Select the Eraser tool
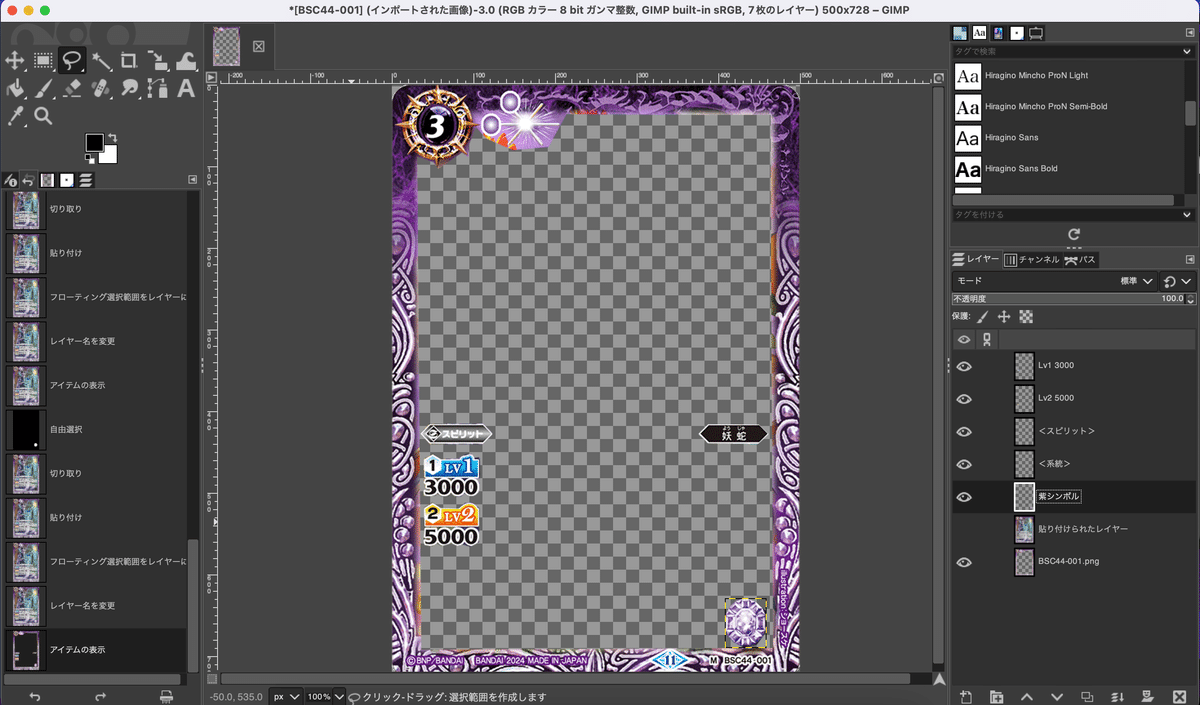This screenshot has width=1200, height=705. tap(72, 89)
